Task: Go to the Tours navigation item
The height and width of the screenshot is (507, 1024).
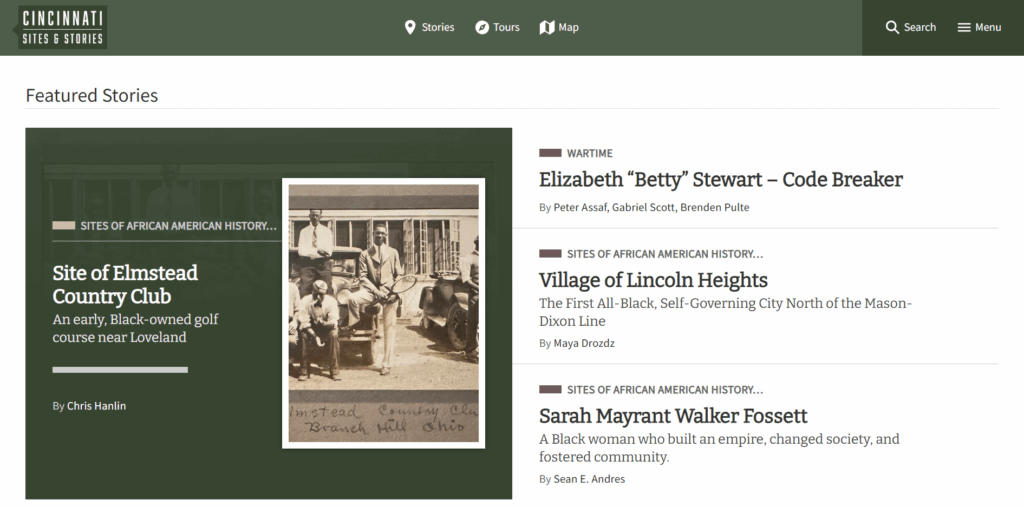Action: (506, 27)
